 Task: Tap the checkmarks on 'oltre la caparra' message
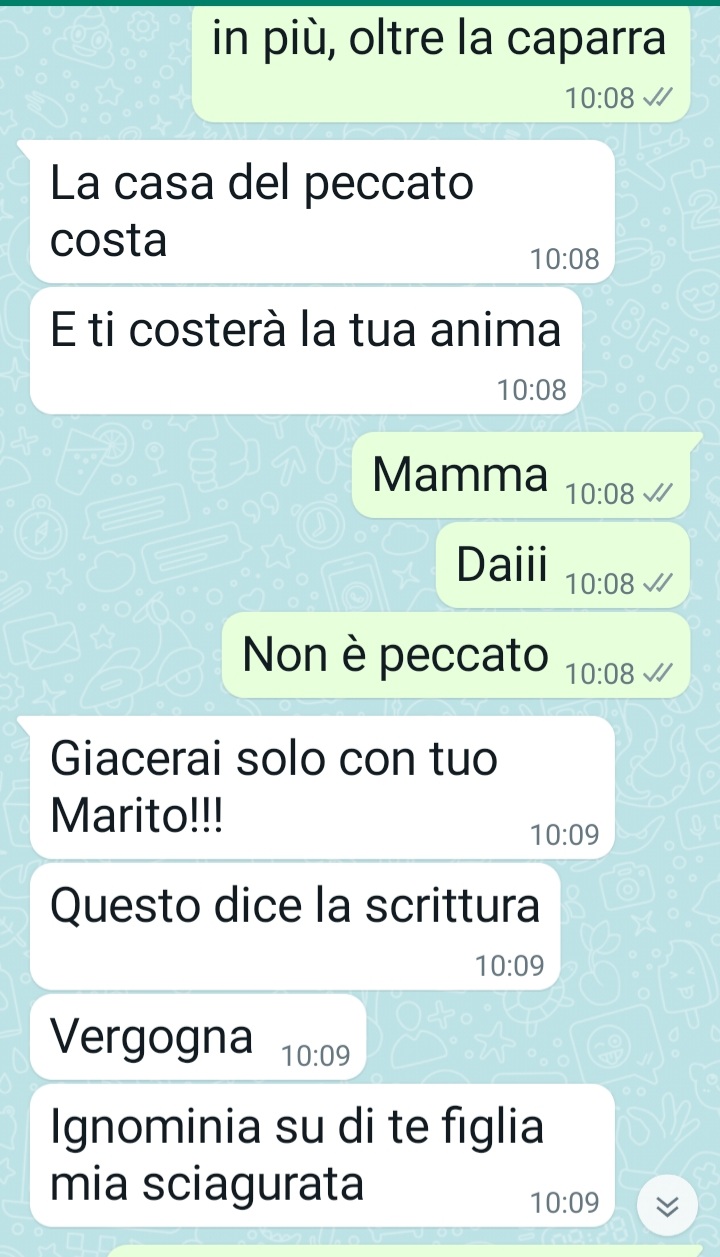[654, 98]
